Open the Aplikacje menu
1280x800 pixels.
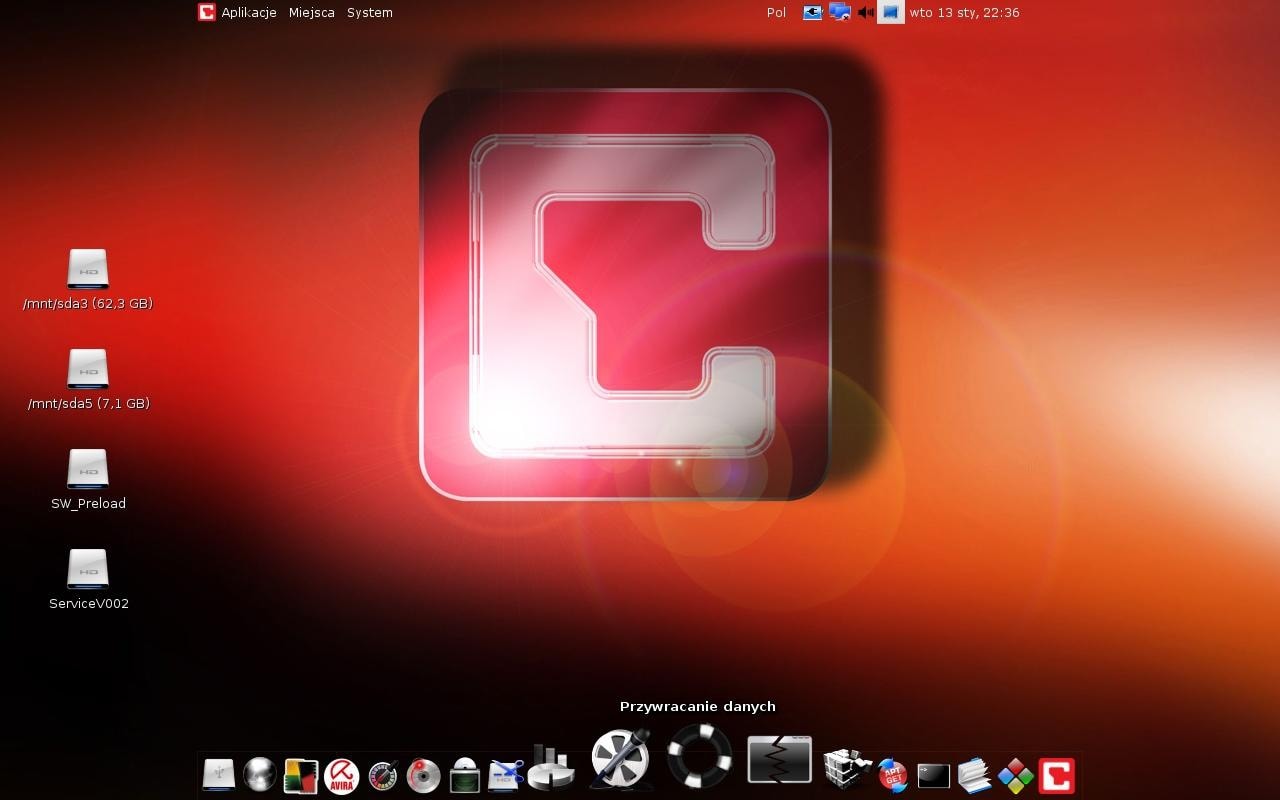[x=248, y=13]
